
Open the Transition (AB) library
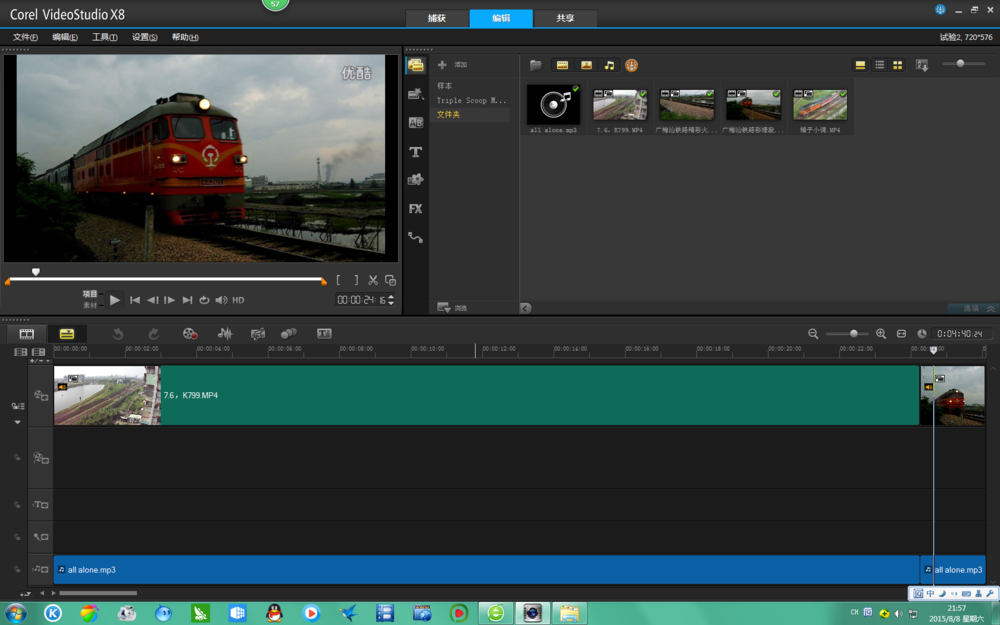pos(416,123)
